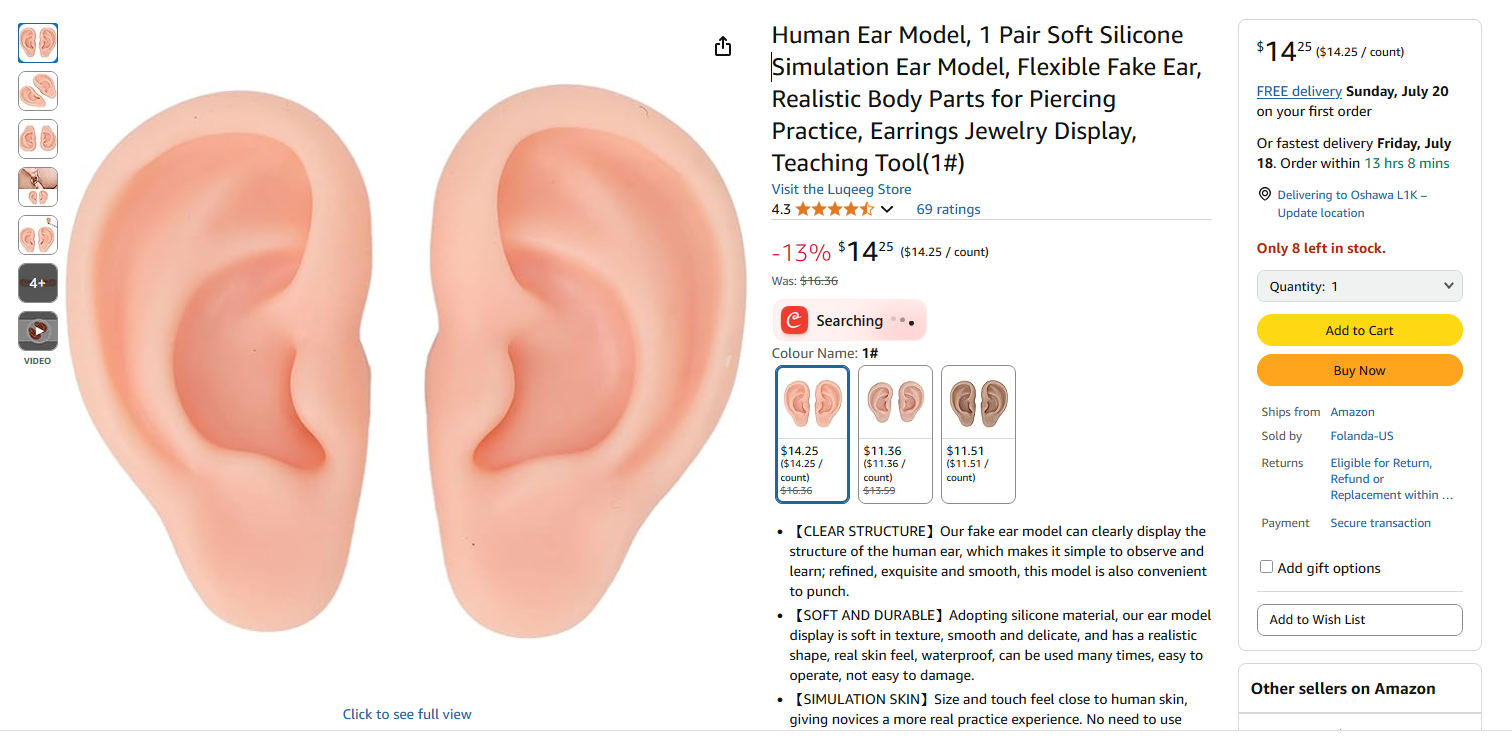Click the share icon above product image
This screenshot has height=753, width=1512.
(x=723, y=47)
